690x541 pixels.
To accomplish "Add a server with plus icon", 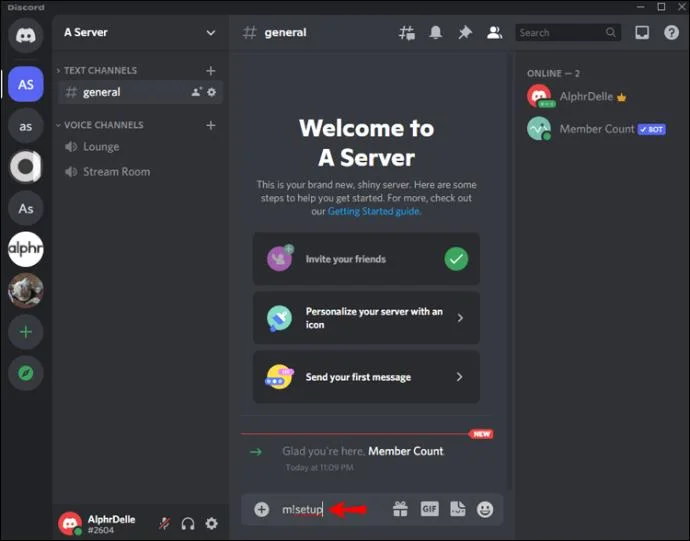I will [x=26, y=331].
